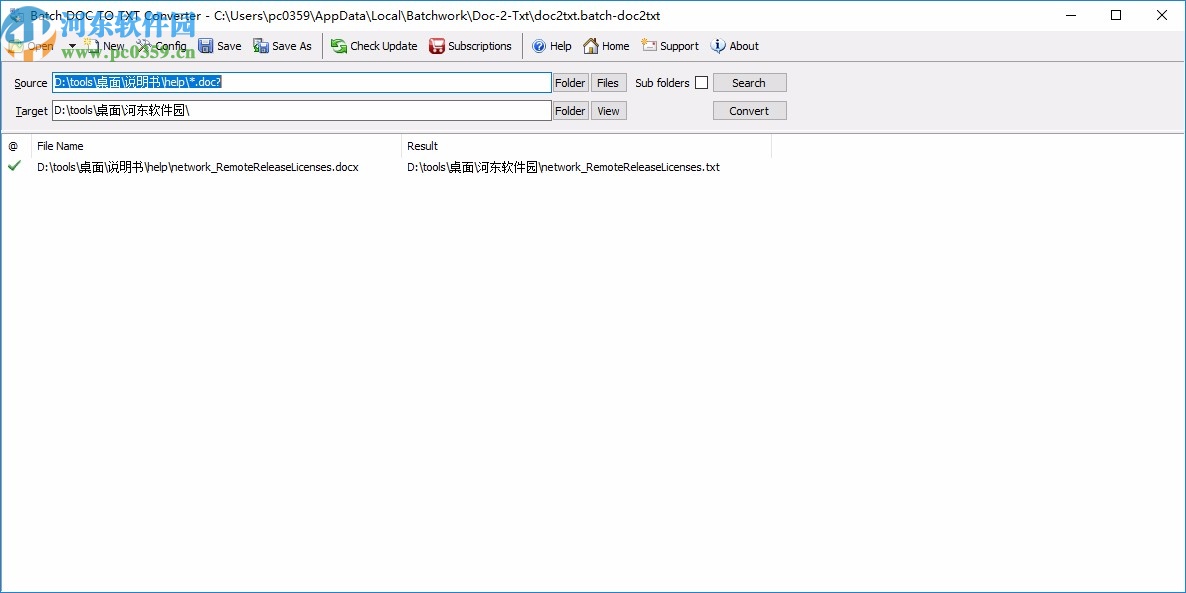Save the current batch project
The image size is (1186, 593).
[220, 46]
